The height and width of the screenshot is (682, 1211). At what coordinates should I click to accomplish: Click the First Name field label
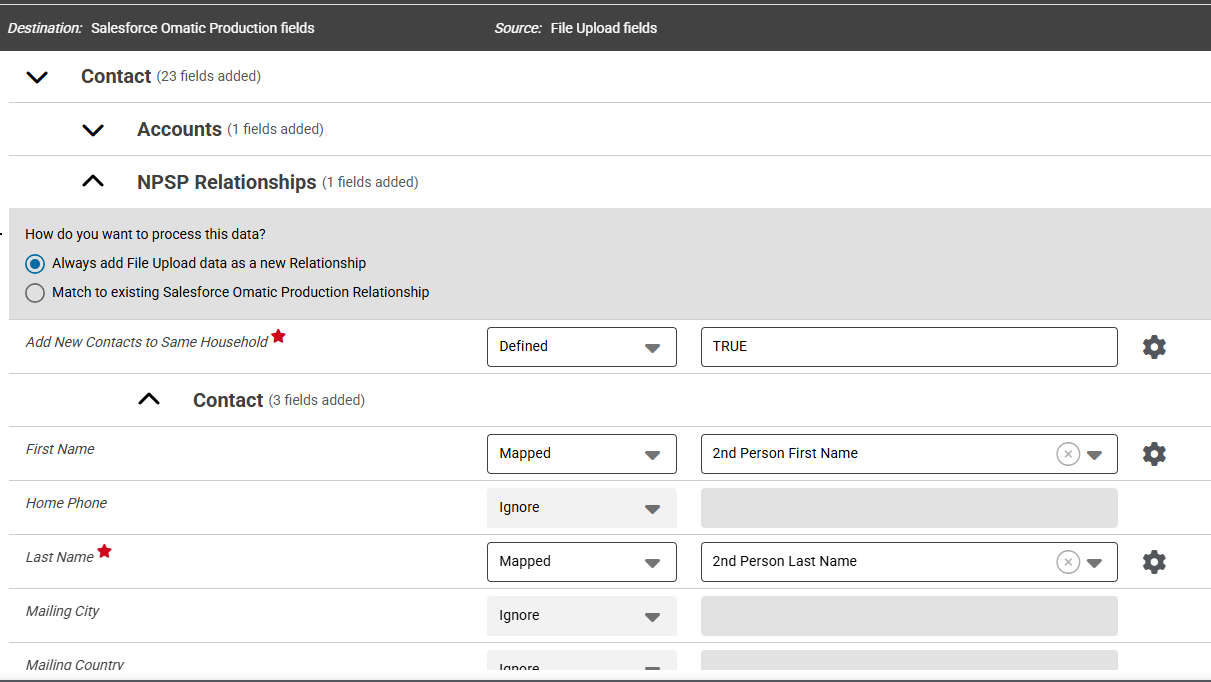60,449
